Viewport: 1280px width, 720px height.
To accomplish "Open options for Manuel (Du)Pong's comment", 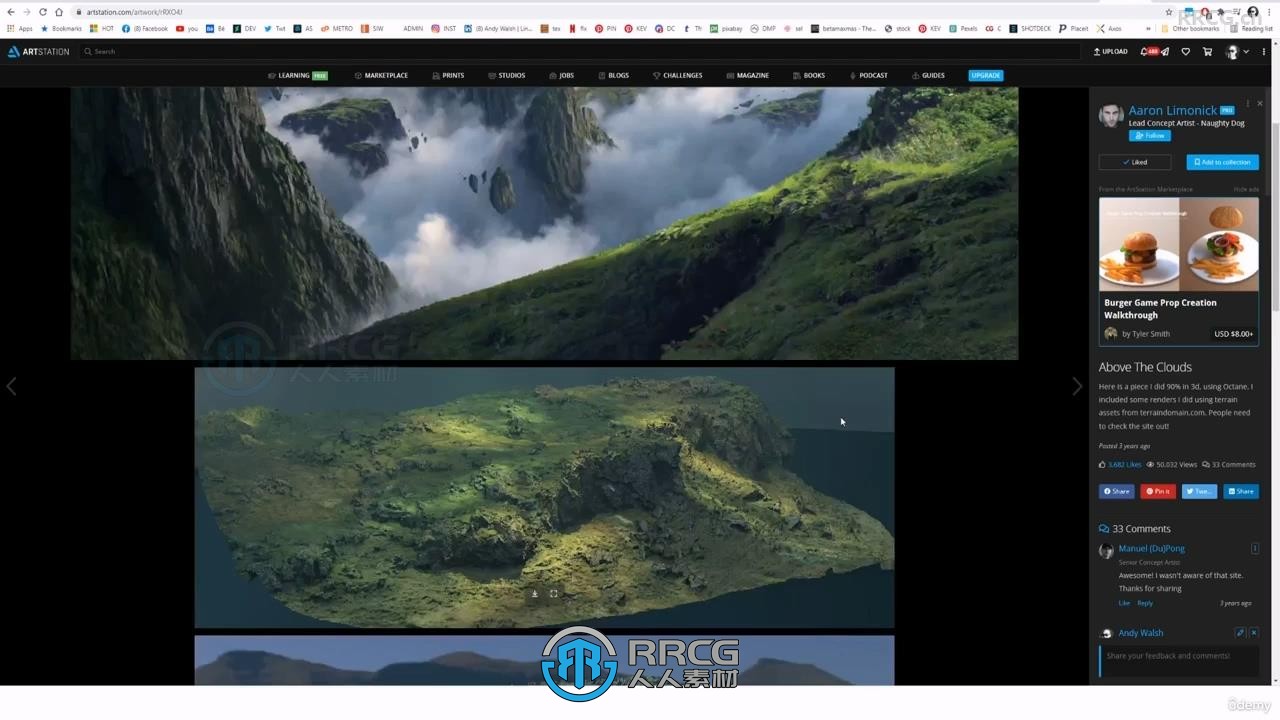I will tap(1255, 548).
